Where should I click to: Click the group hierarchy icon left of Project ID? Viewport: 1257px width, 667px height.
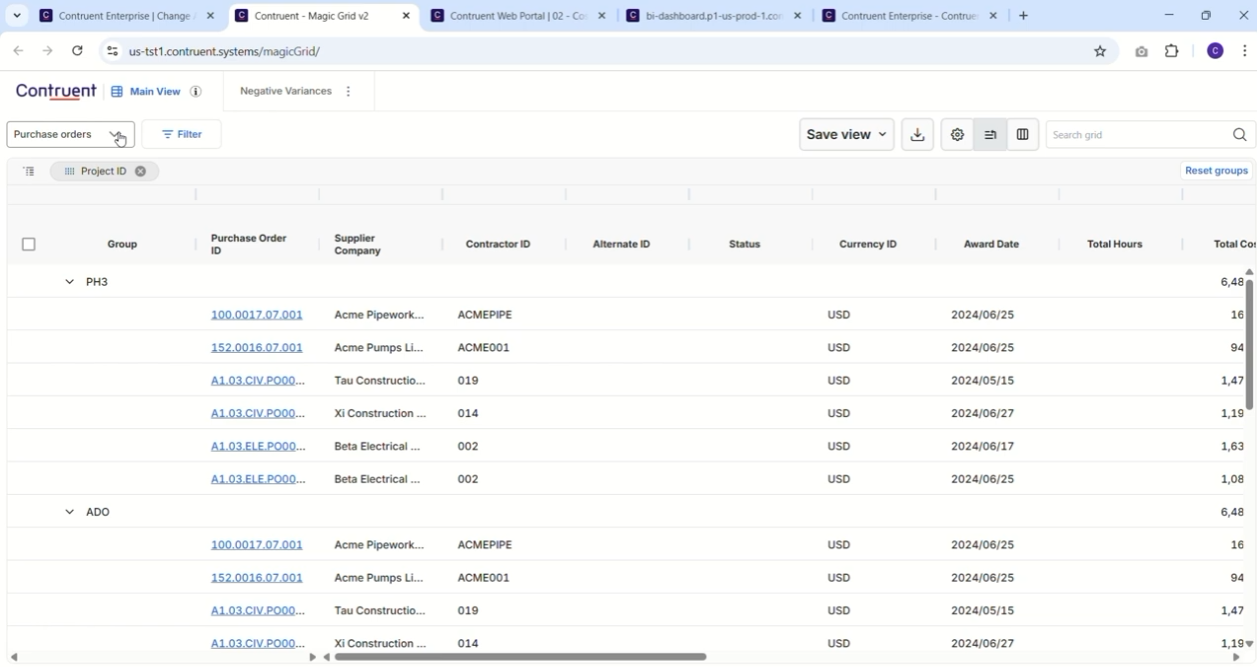(28, 171)
